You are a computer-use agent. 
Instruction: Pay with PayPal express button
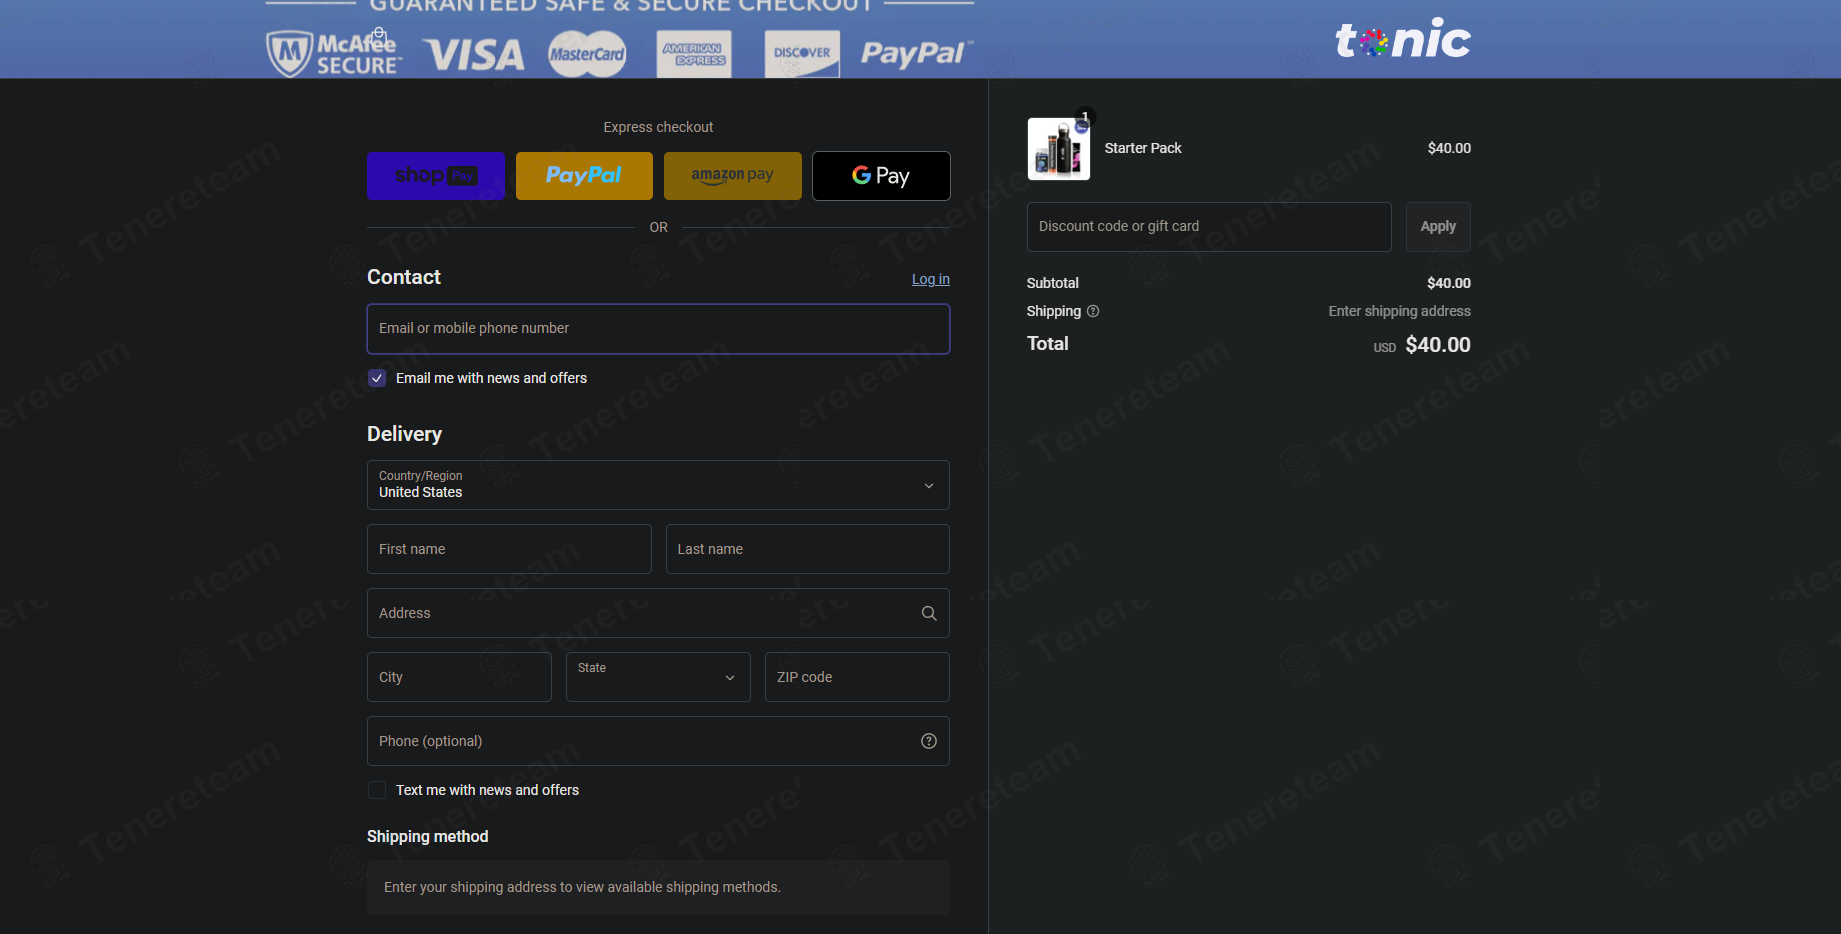pyautogui.click(x=584, y=176)
